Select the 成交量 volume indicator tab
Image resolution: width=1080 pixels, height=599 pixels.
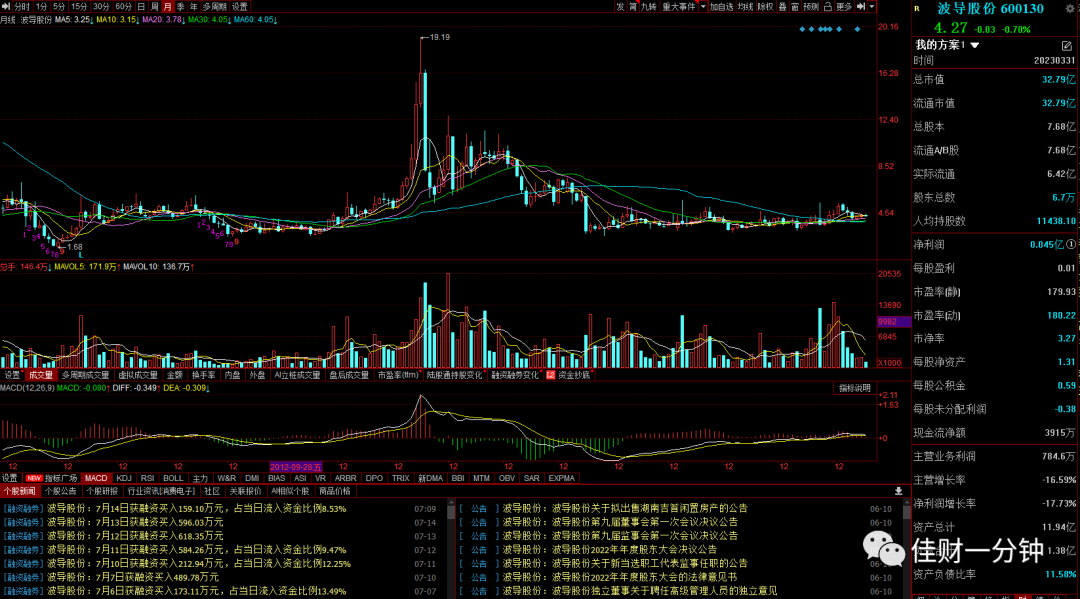click(x=41, y=375)
